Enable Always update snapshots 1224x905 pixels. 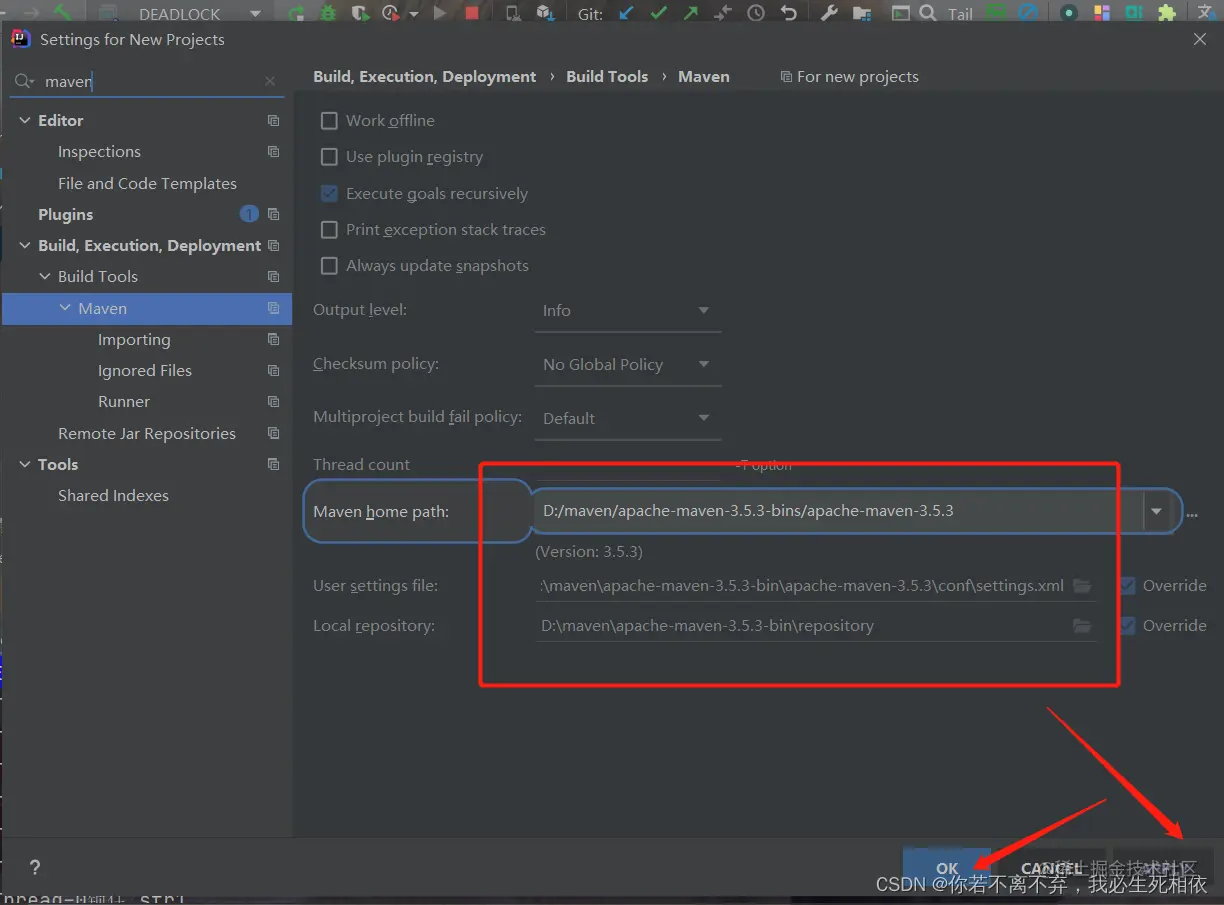329,266
